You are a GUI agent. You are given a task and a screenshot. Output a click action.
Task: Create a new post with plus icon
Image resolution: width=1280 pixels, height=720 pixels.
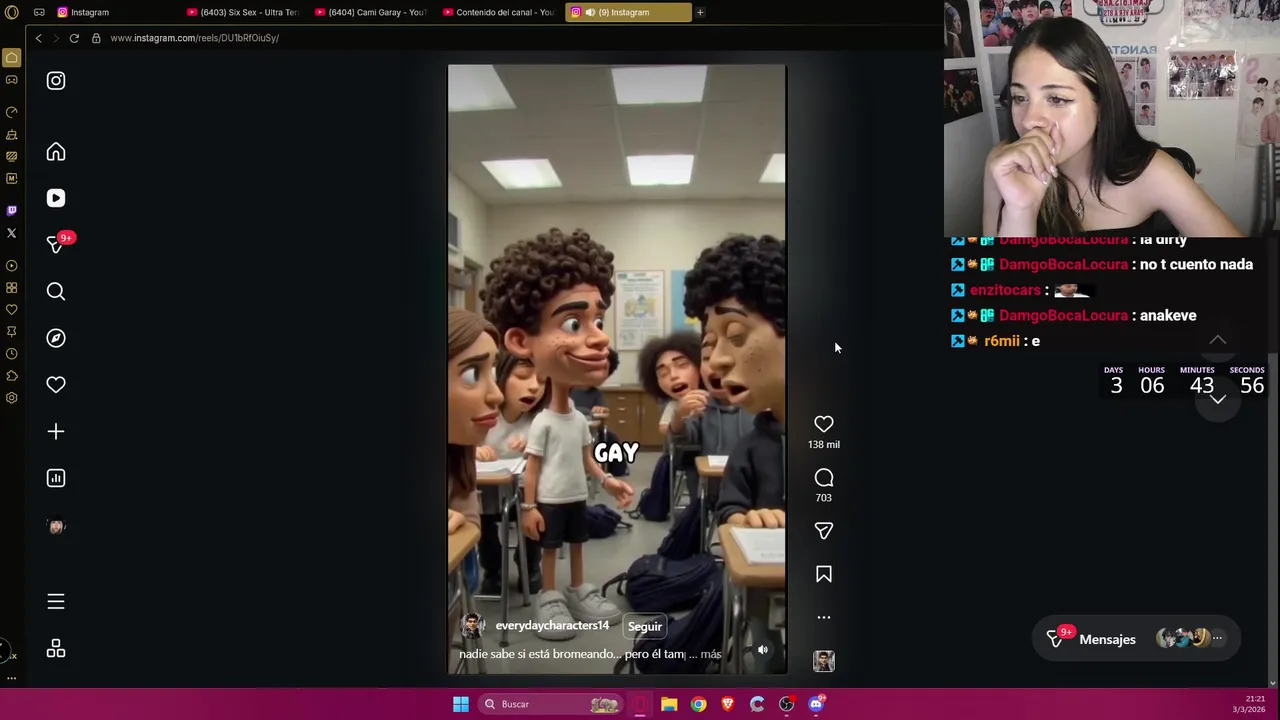(x=56, y=431)
